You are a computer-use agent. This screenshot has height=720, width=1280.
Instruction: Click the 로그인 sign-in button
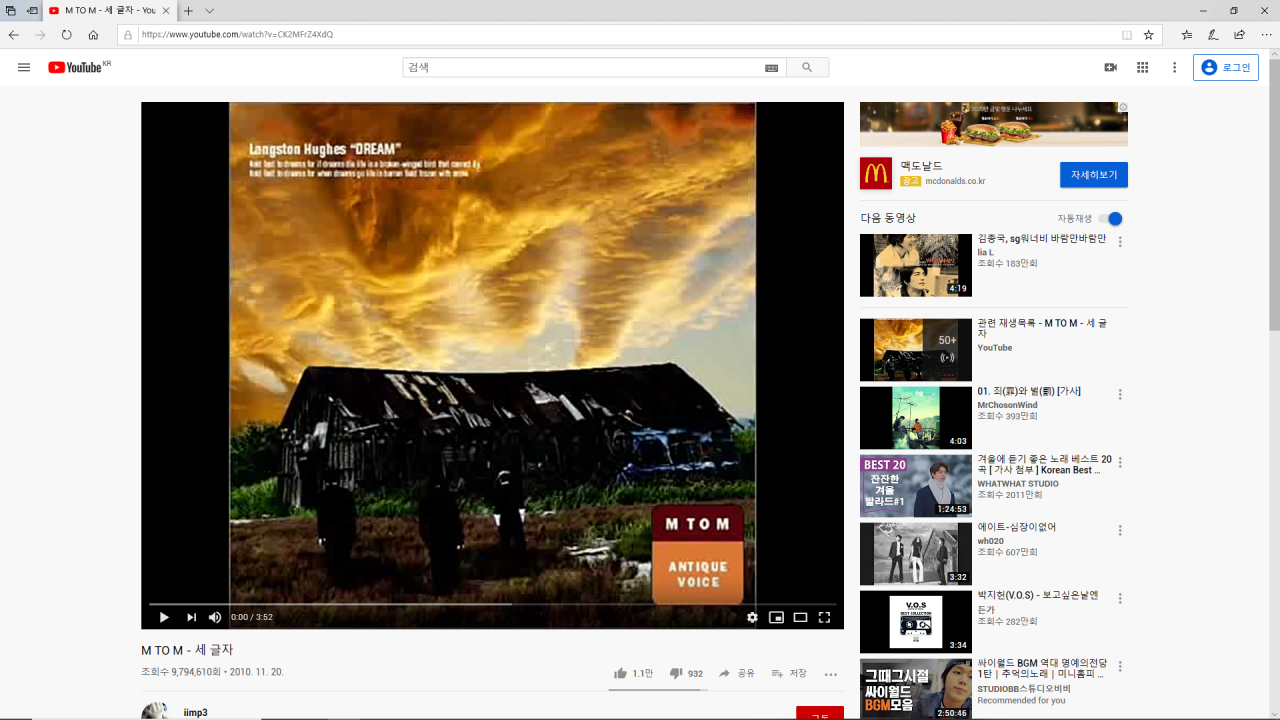1225,67
